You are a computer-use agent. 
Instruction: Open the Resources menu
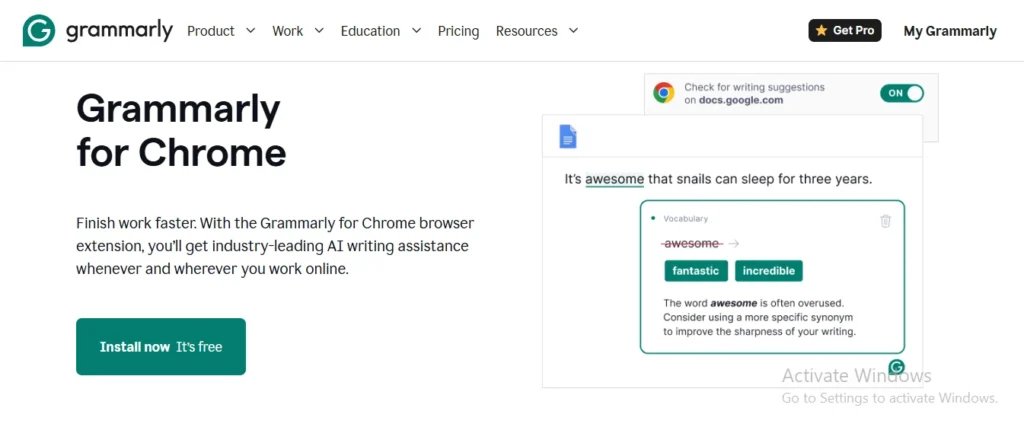[x=526, y=31]
